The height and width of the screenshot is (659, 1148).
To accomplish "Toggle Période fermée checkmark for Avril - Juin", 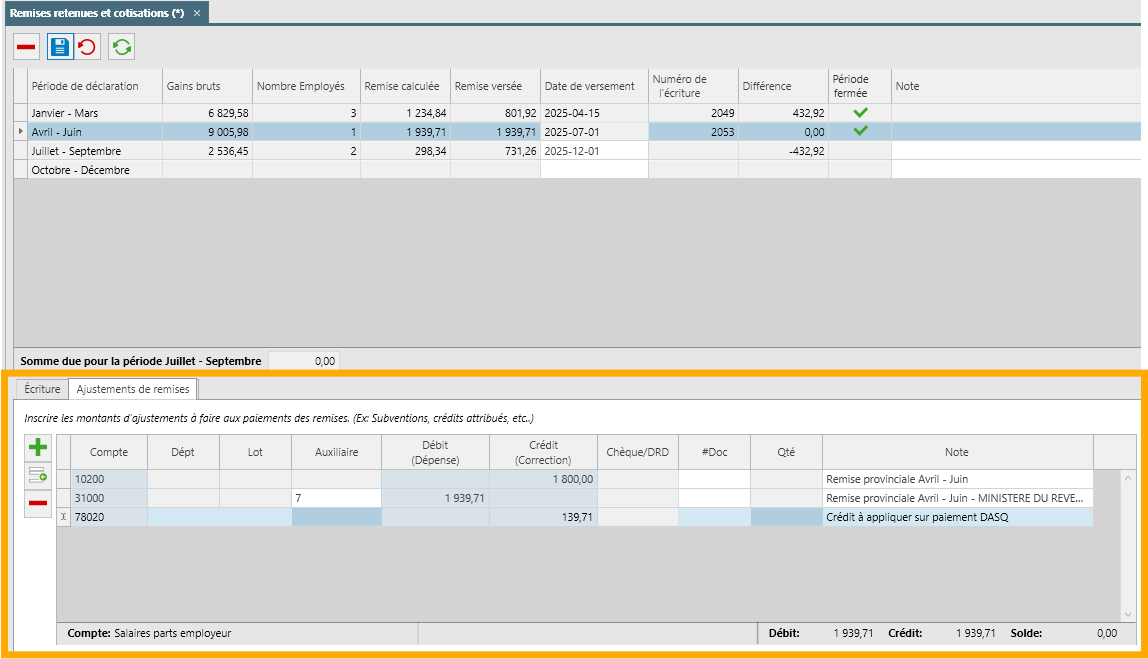I will (x=860, y=132).
